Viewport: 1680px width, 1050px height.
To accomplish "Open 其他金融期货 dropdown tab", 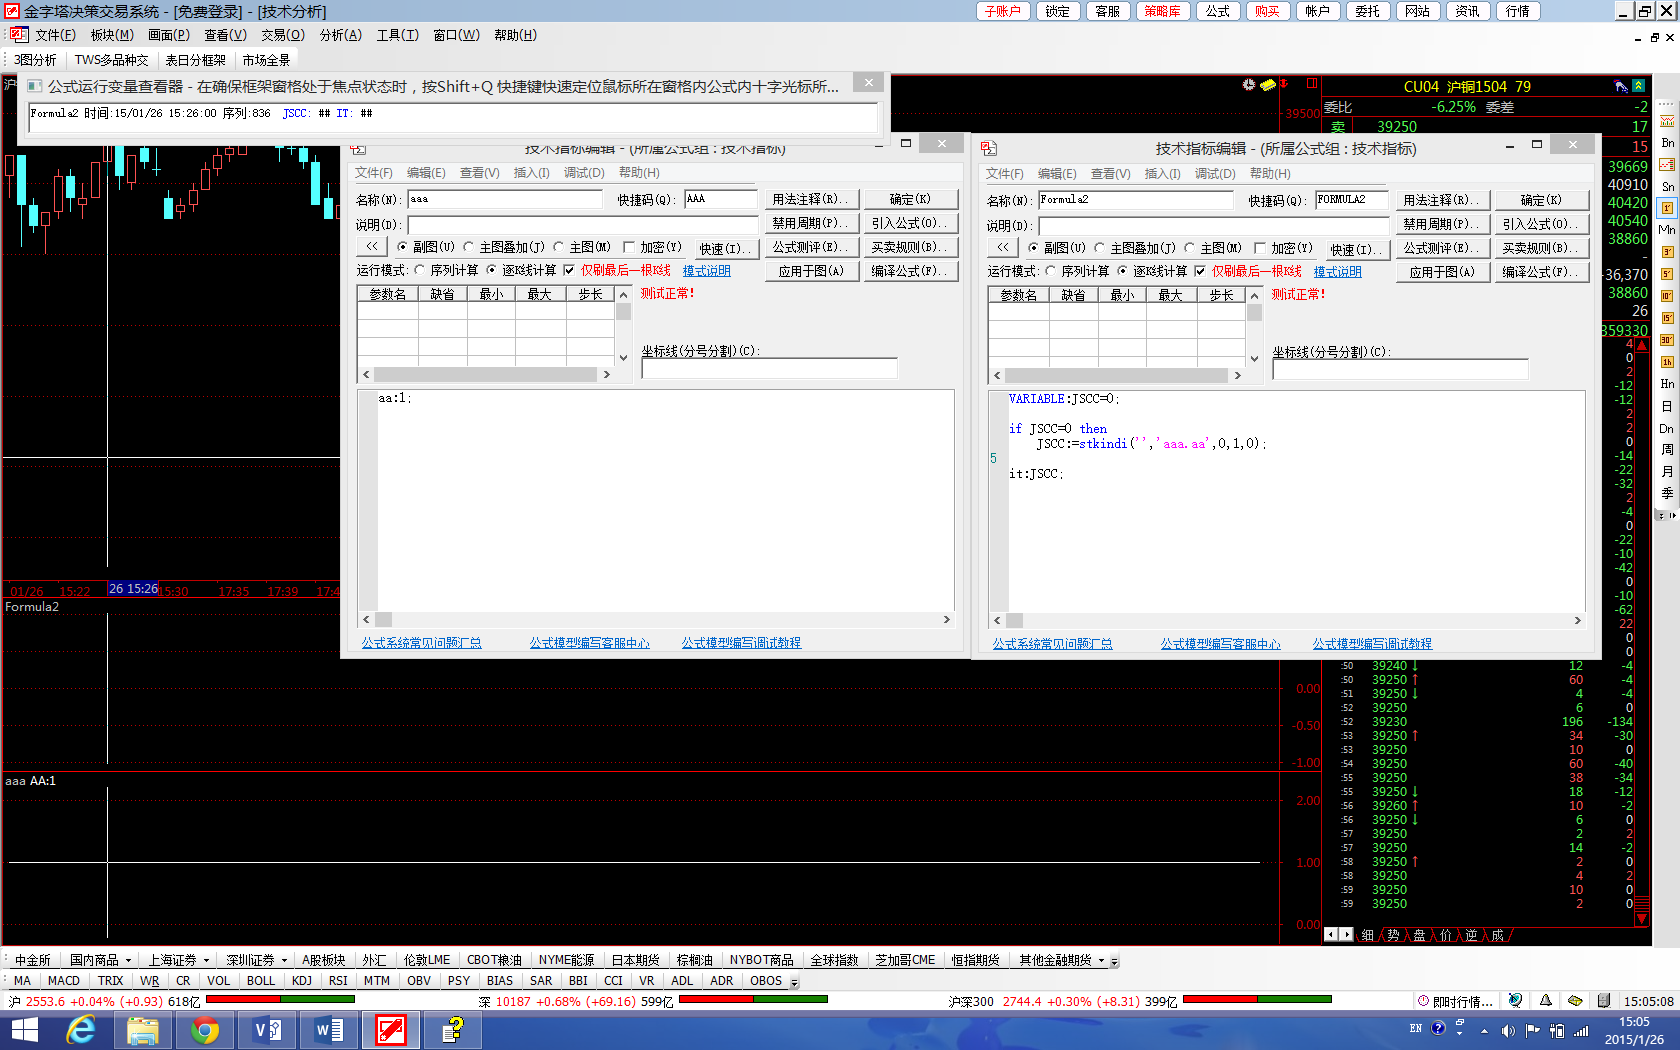I will point(1062,960).
